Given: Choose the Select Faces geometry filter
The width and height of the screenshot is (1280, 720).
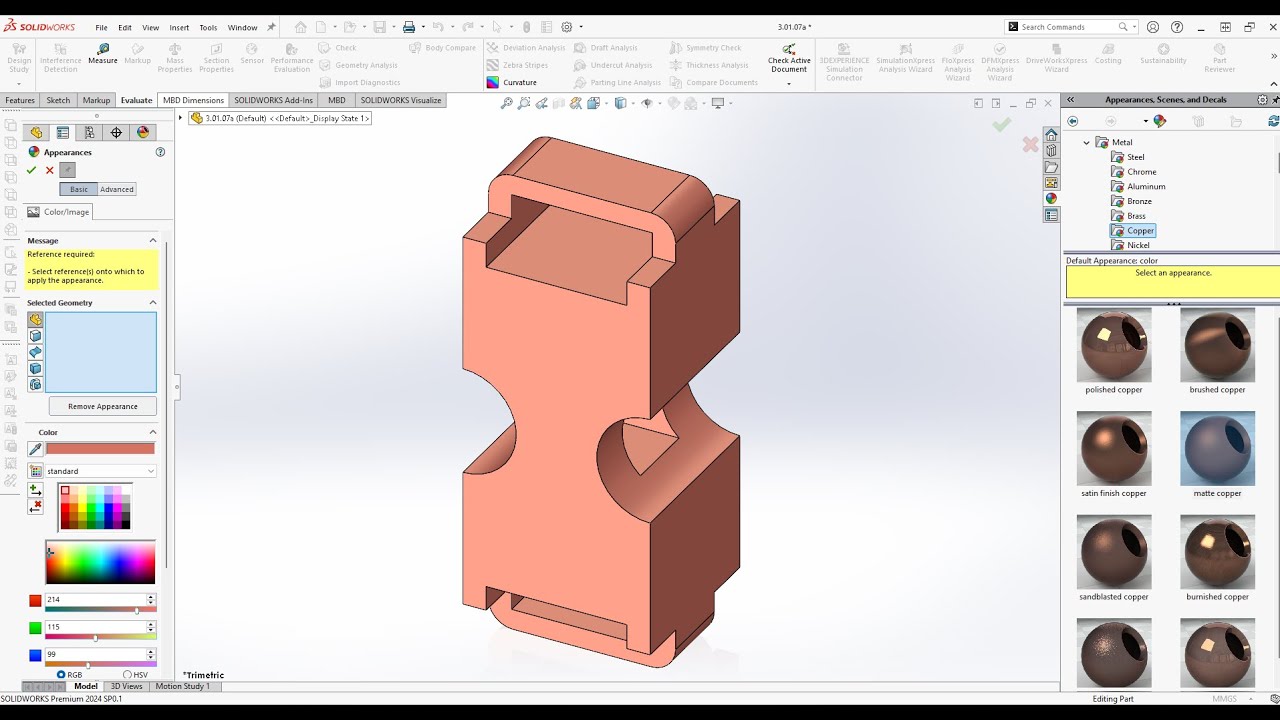Looking at the screenshot, I should (35, 336).
